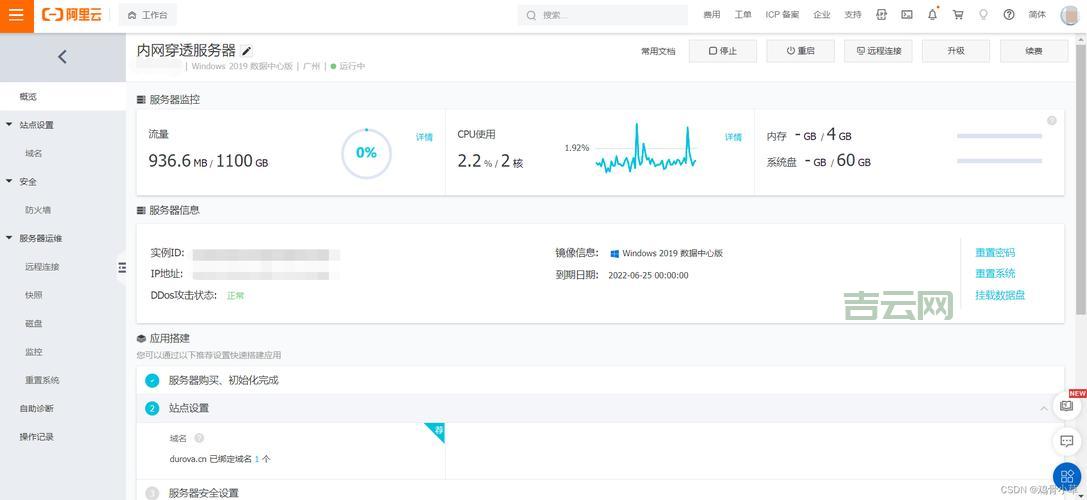The width and height of the screenshot is (1087, 500).
Task: Collapse the 服务器运维 sidebar group
Action: click(x=10, y=239)
